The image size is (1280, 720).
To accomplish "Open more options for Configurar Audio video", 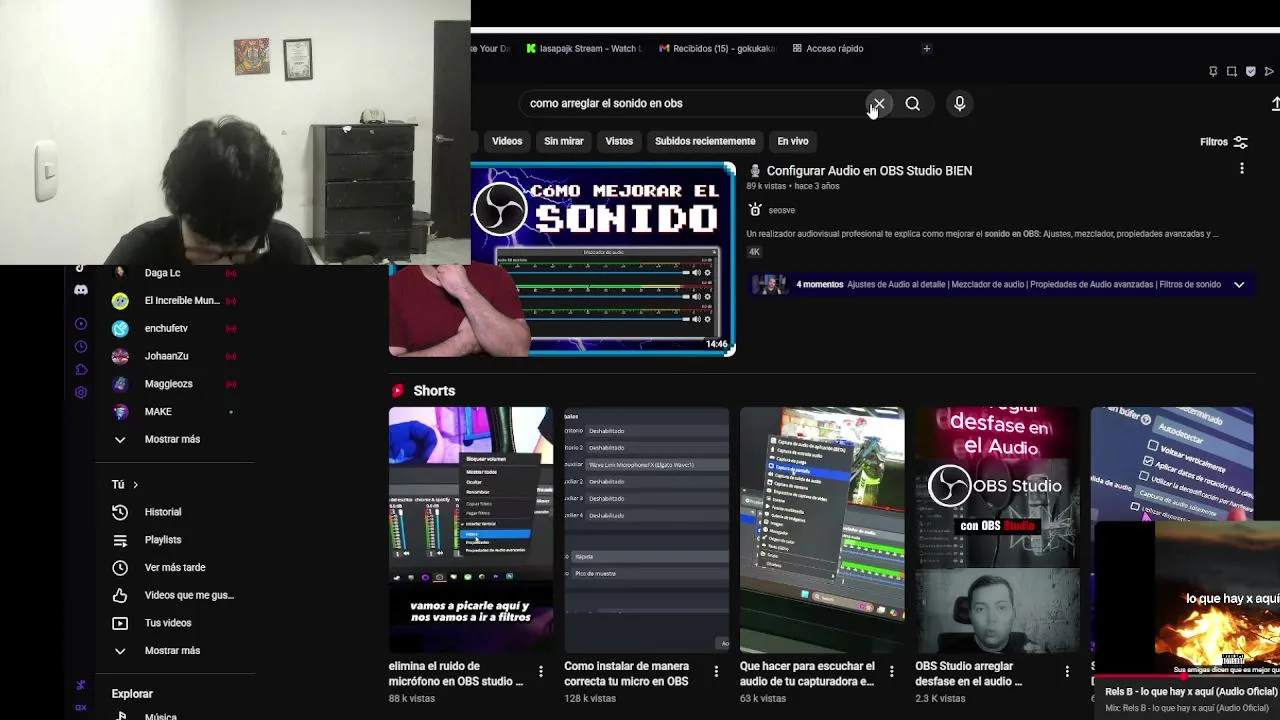I will (1242, 169).
